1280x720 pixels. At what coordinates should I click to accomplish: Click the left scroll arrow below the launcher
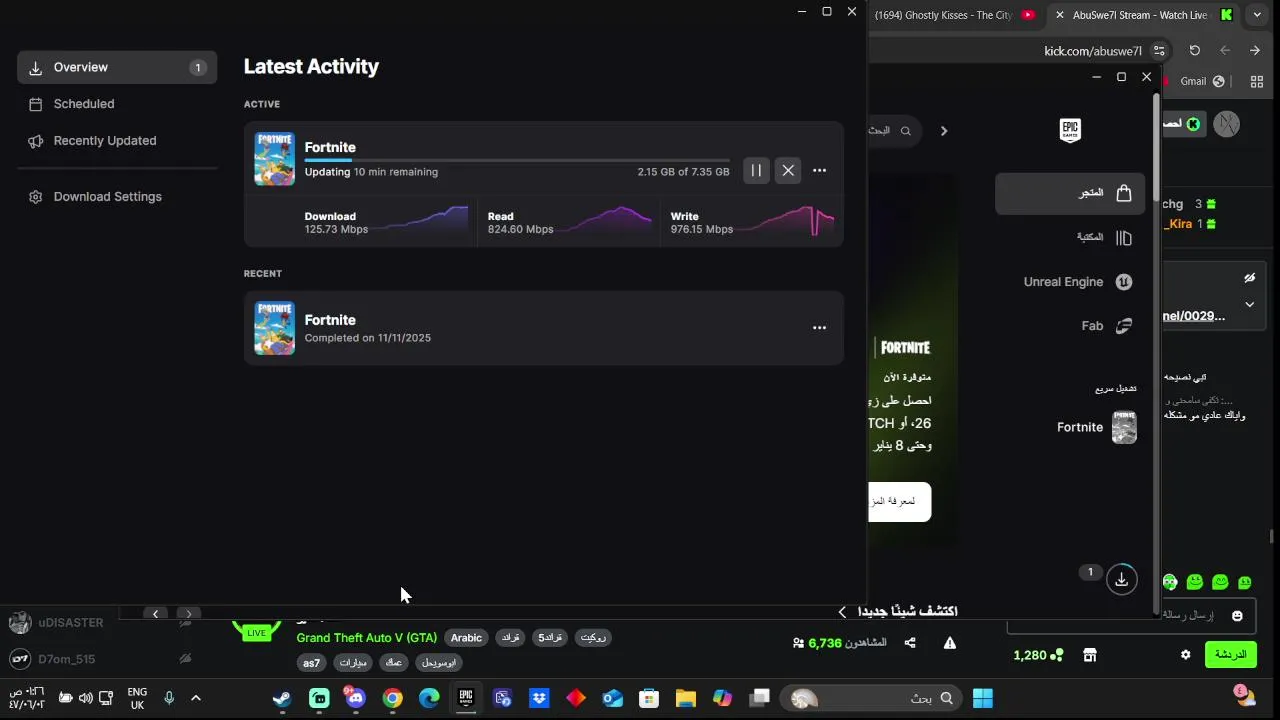155,614
